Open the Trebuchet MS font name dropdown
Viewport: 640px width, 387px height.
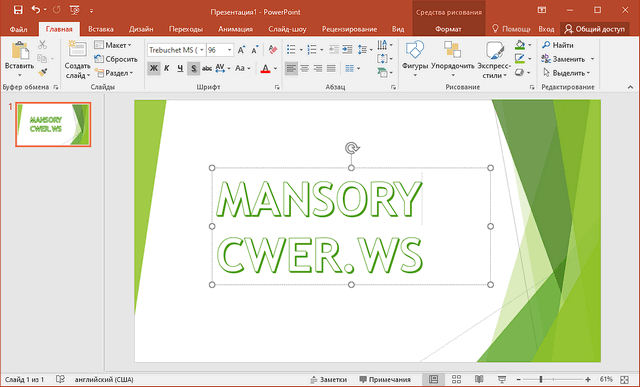202,50
